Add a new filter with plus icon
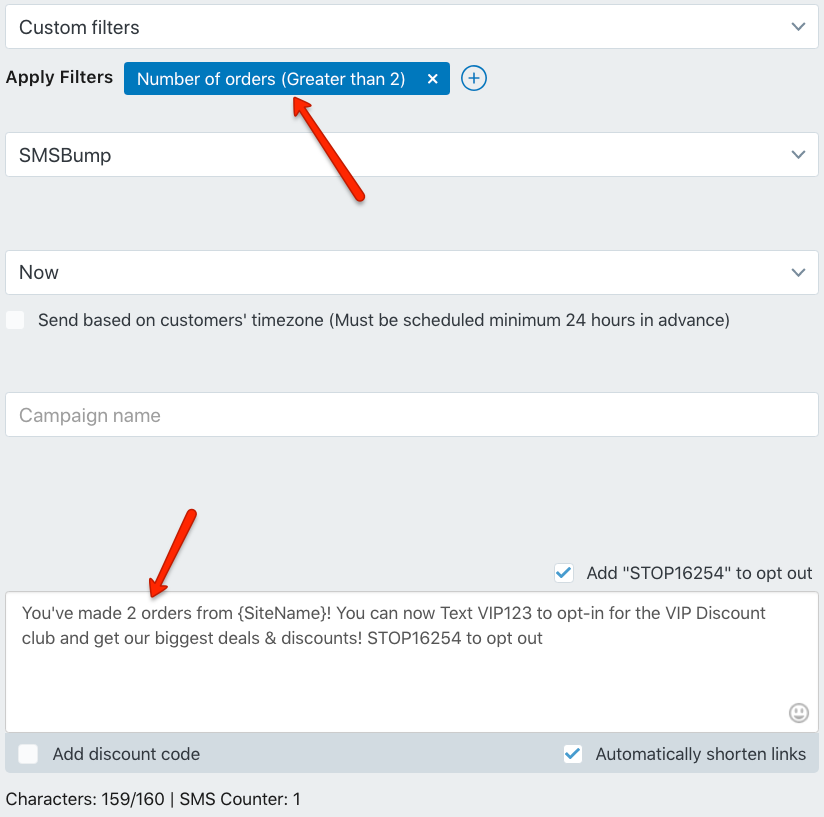Screen dimensions: 824x817 click(x=473, y=78)
